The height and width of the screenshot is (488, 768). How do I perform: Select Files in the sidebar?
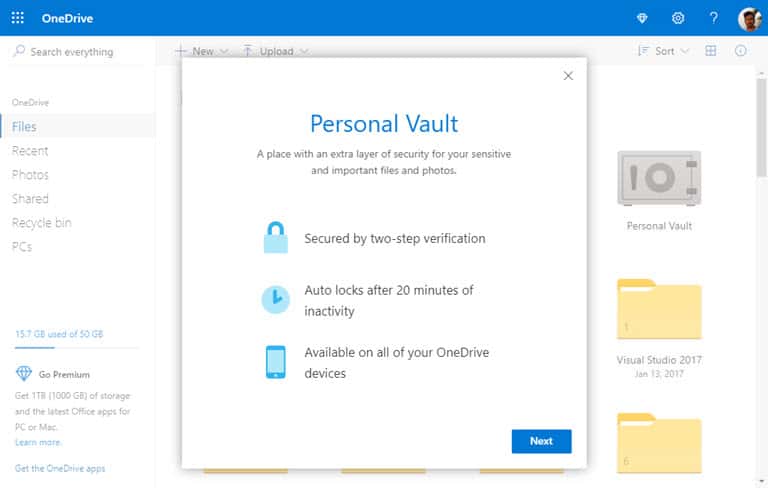pyautogui.click(x=78, y=126)
